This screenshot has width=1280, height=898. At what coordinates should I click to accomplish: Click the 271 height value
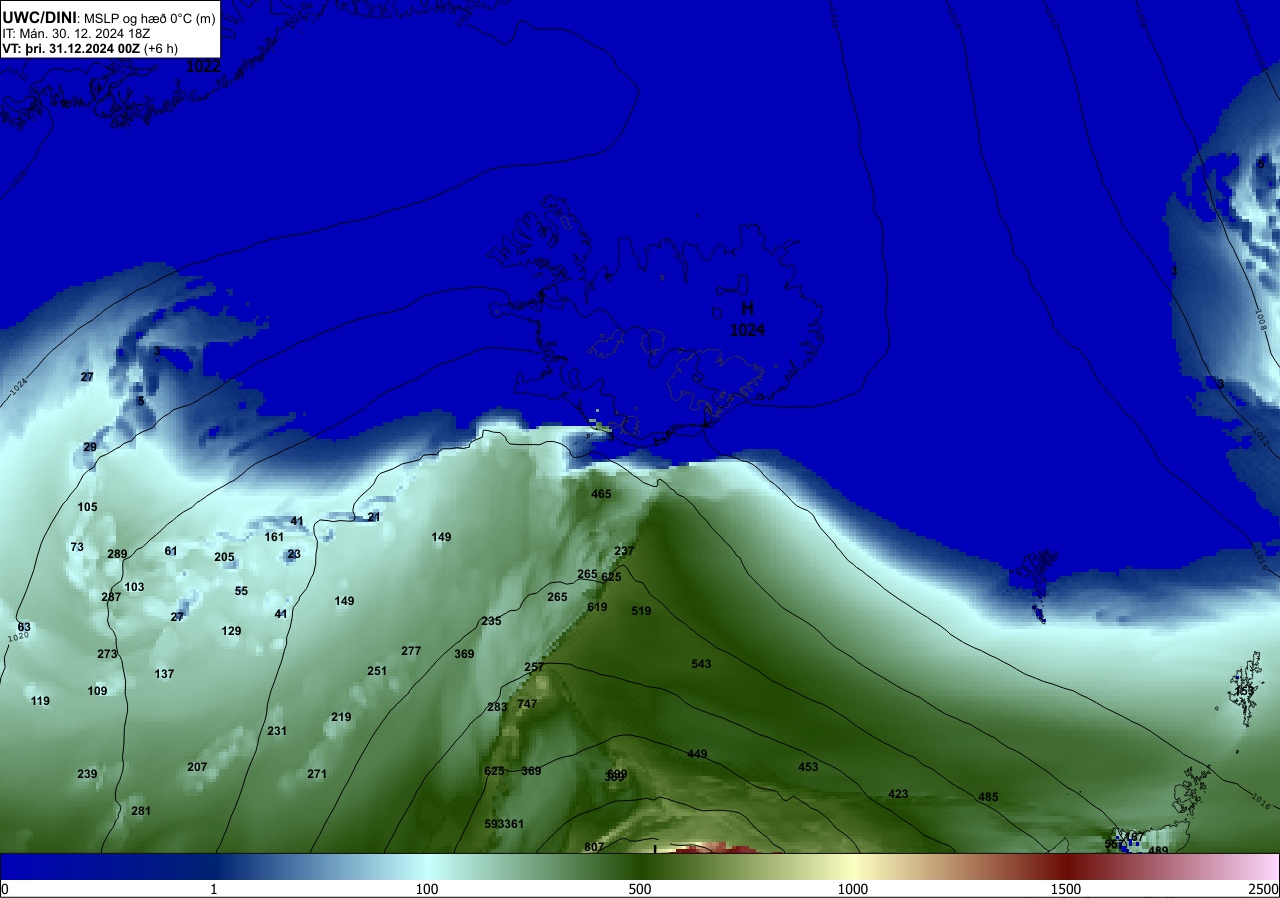pos(317,774)
